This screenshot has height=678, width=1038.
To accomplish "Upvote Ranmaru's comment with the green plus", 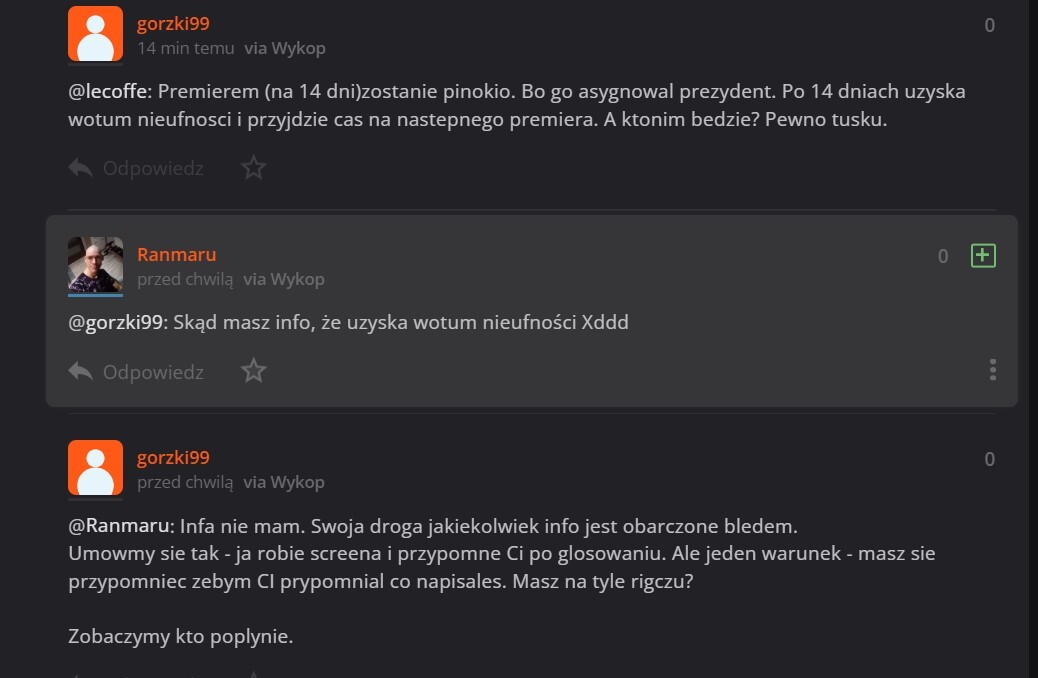I will pos(983,256).
